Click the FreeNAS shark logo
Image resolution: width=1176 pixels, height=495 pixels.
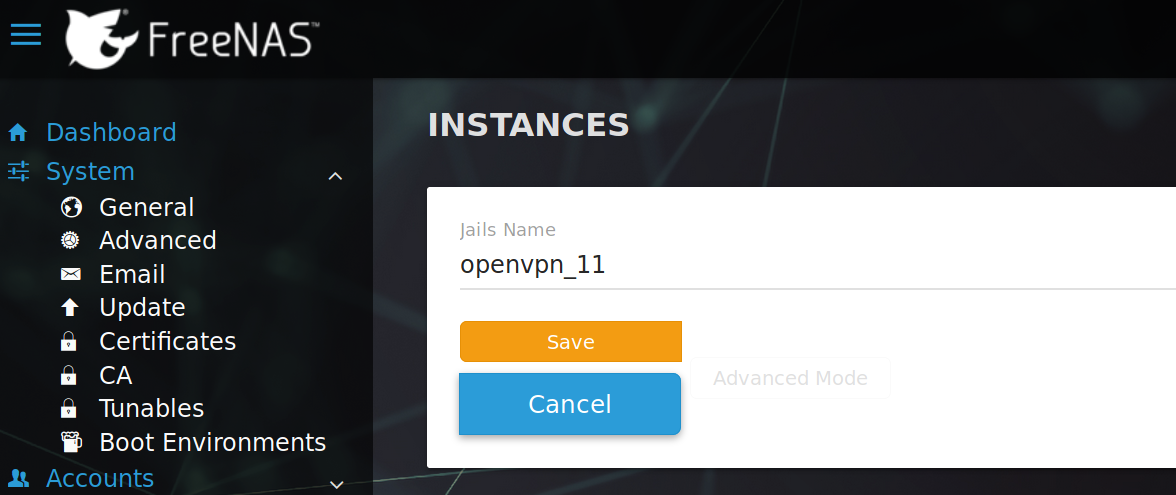coord(100,40)
